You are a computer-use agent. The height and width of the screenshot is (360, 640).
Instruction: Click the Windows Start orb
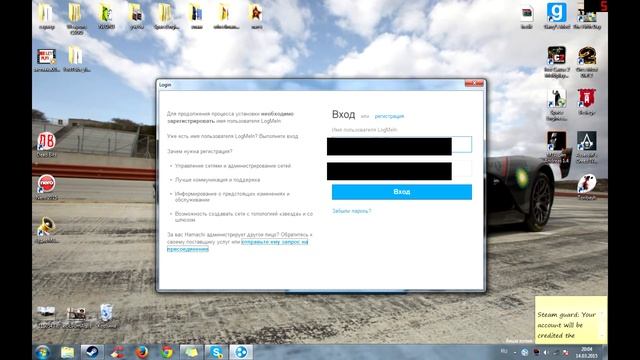pyautogui.click(x=42, y=352)
